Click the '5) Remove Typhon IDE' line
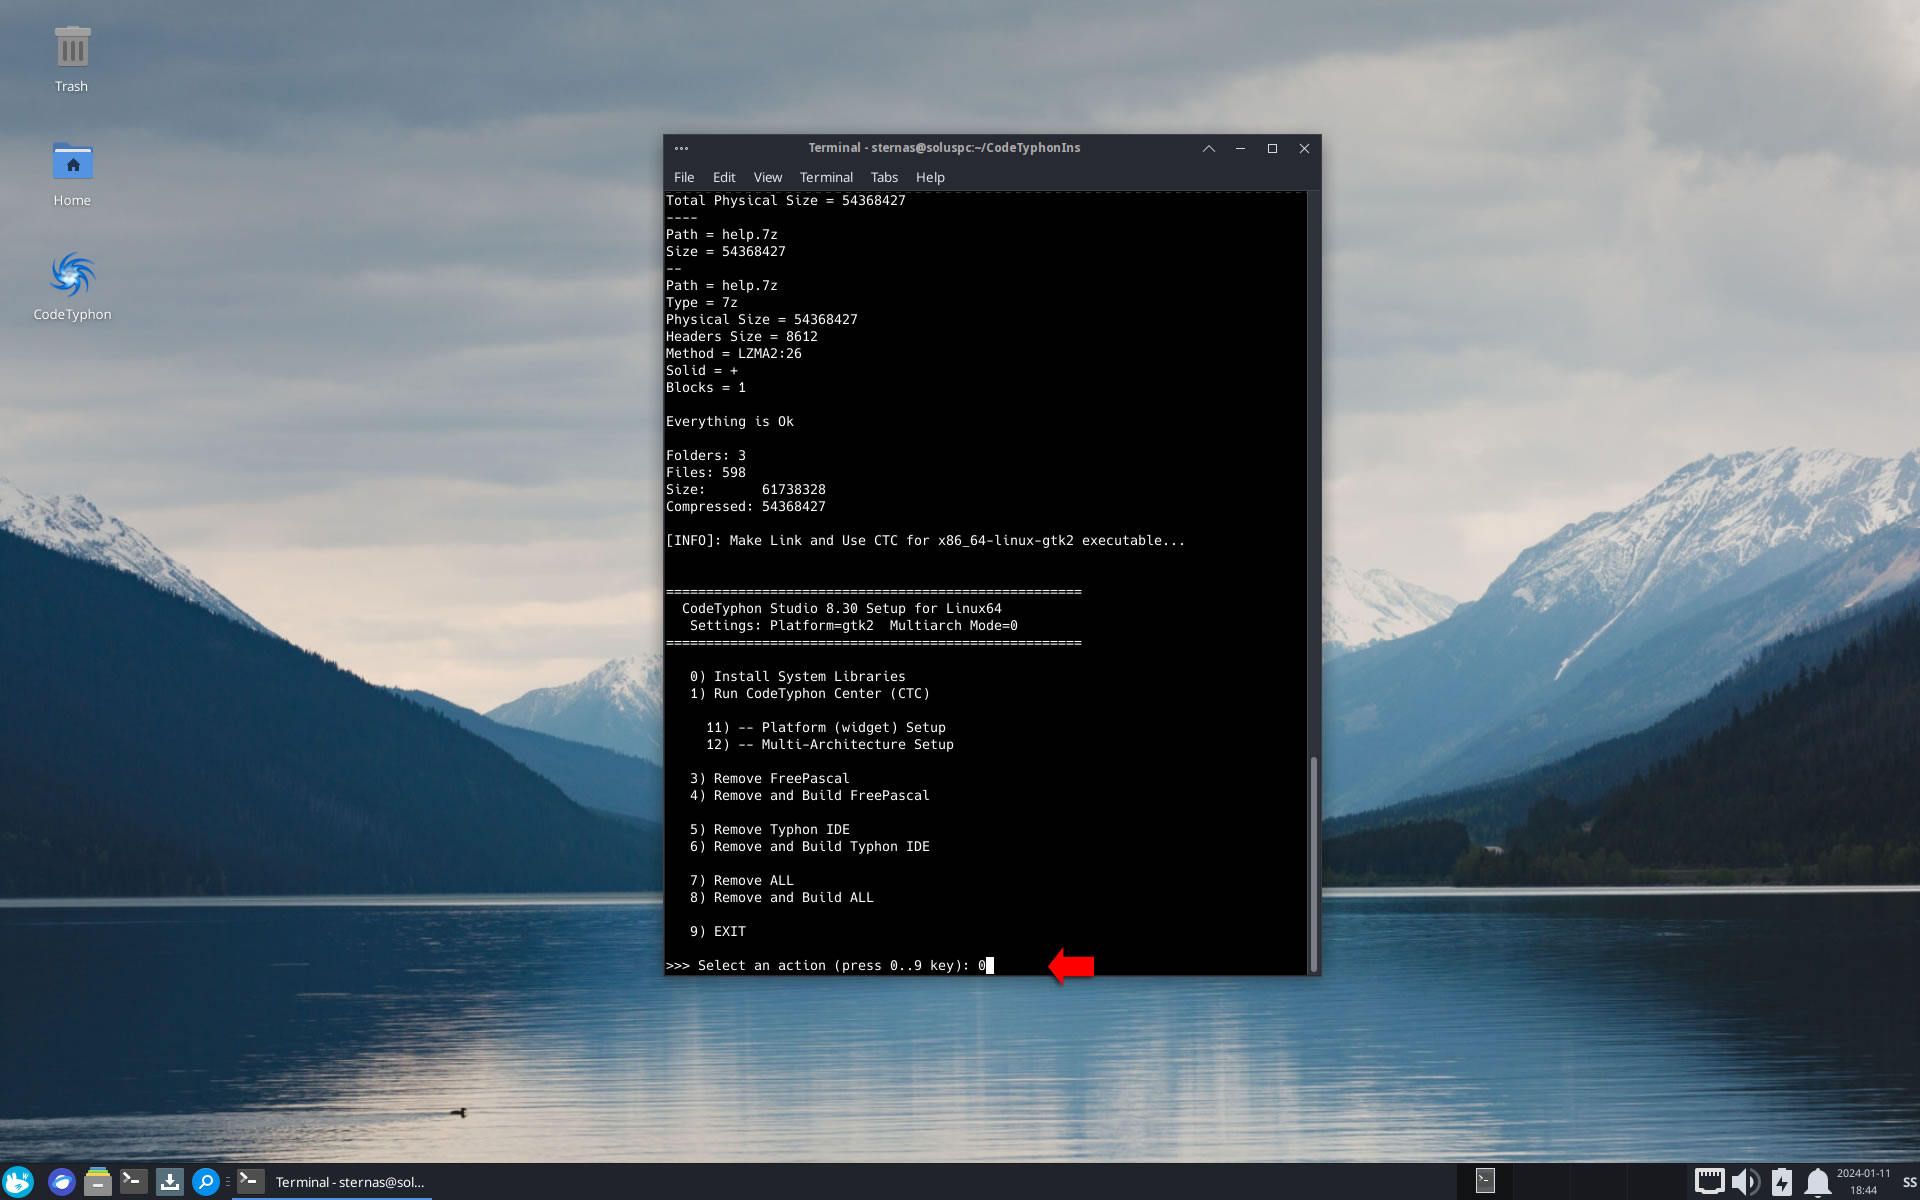Viewport: 1920px width, 1200px height. click(769, 829)
